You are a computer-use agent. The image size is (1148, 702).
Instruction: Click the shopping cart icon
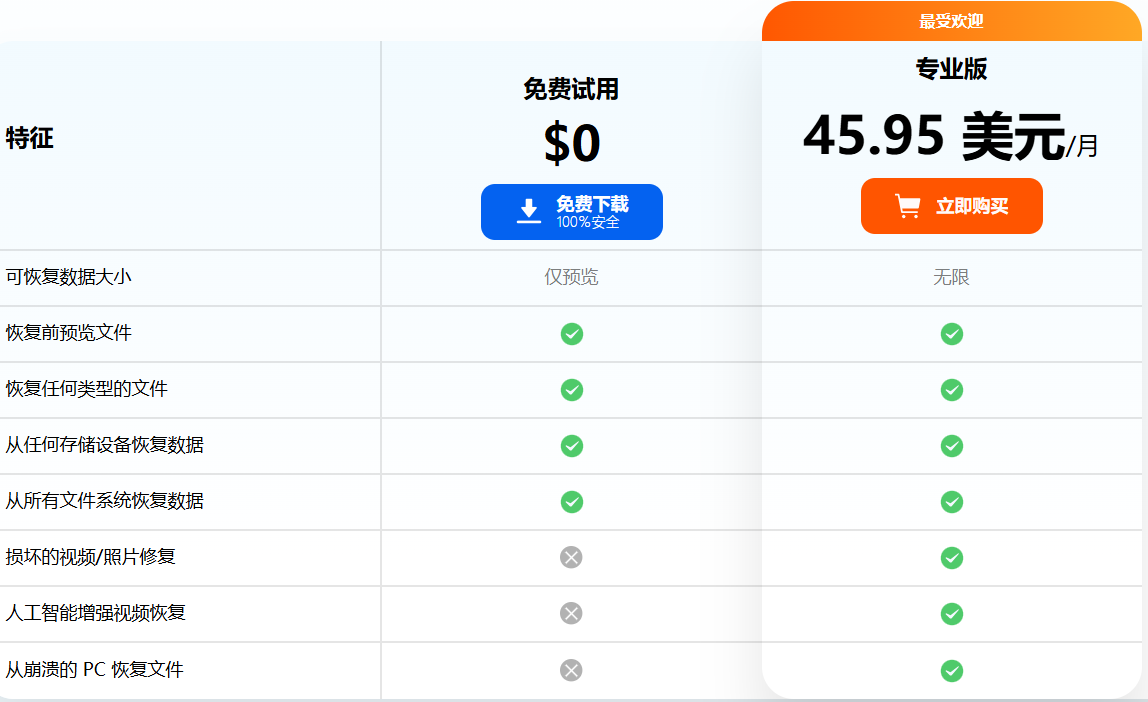click(907, 206)
